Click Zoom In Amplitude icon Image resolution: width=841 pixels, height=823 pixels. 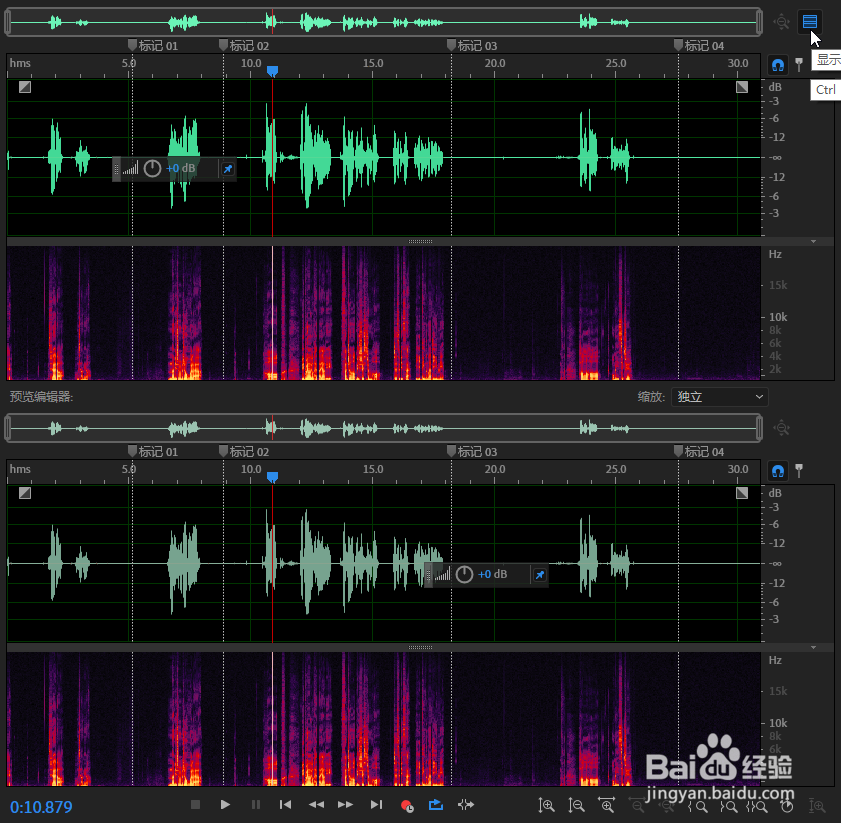(546, 805)
